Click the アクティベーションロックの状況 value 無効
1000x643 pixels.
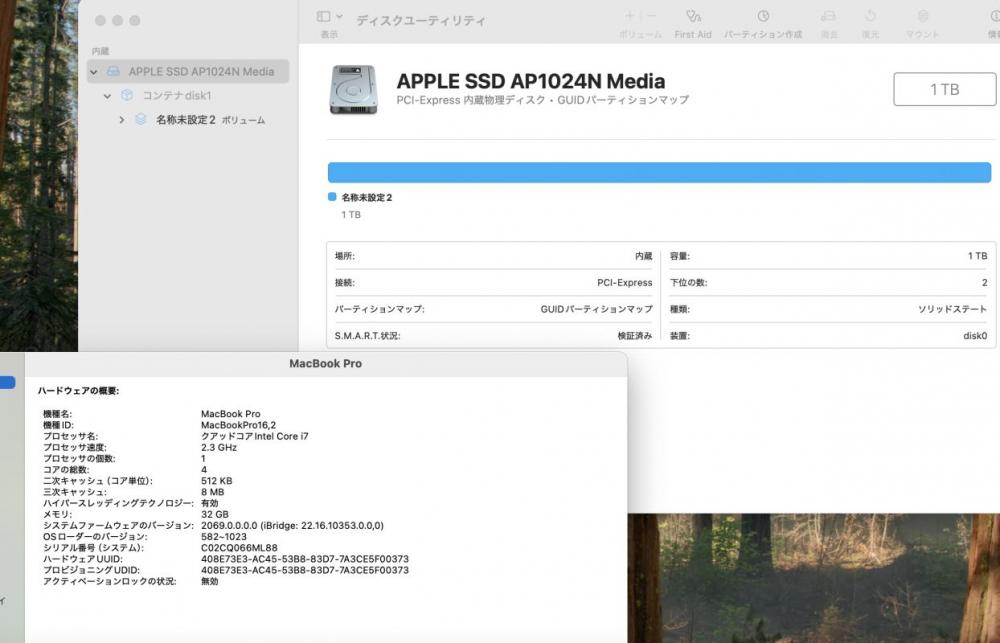click(210, 582)
